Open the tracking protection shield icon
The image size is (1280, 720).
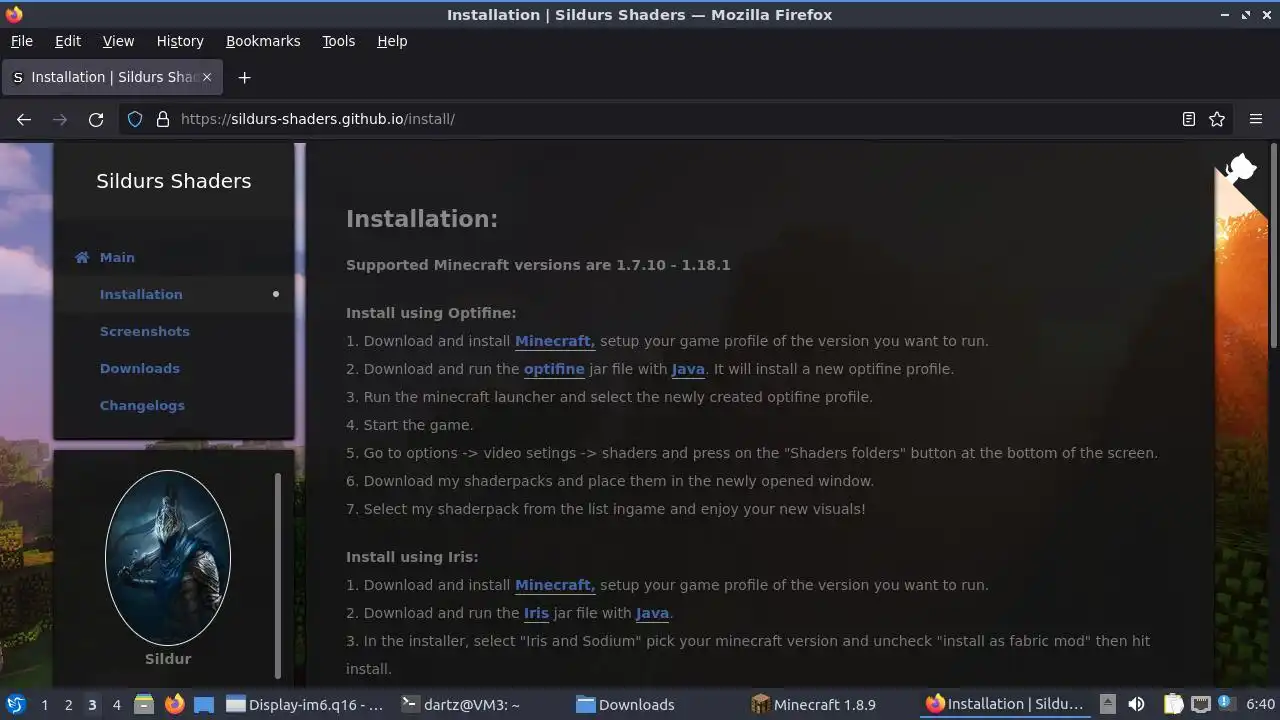tap(135, 119)
